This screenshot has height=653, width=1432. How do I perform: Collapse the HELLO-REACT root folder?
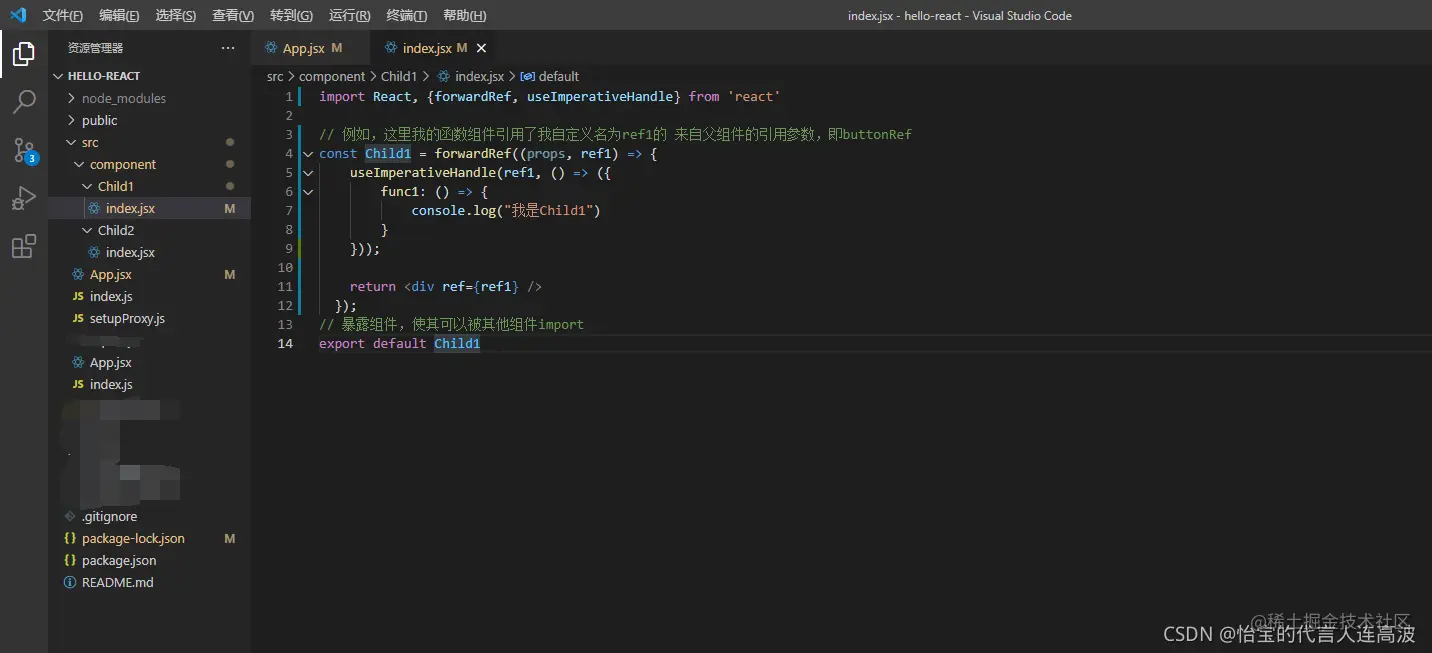pyautogui.click(x=57, y=76)
